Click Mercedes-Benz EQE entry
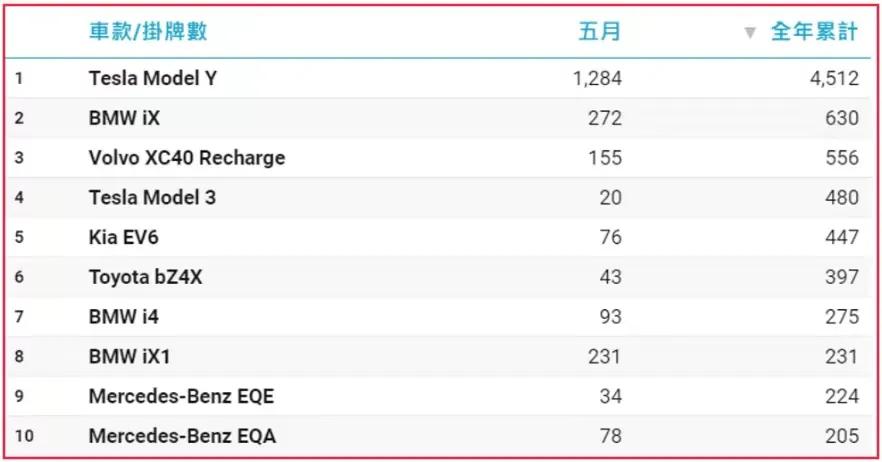 point(181,397)
